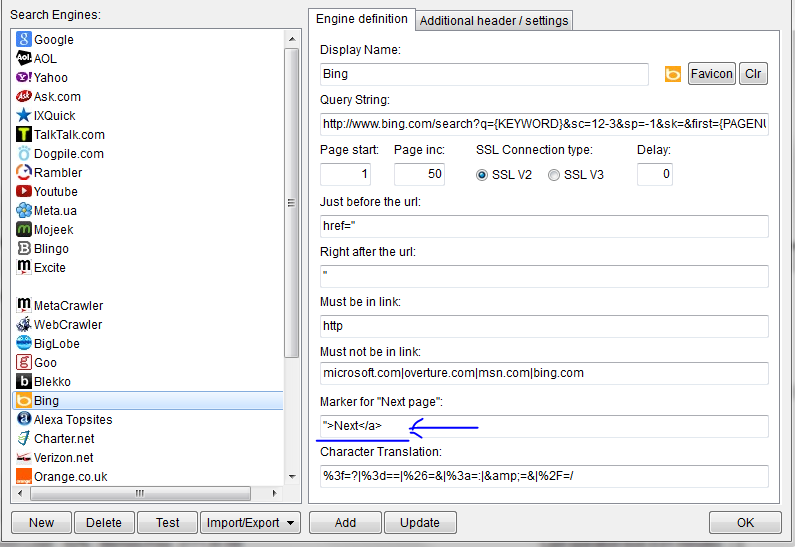Select the Dogpile.com icon
Image resolution: width=795 pixels, height=547 pixels.
pyautogui.click(x=23, y=153)
